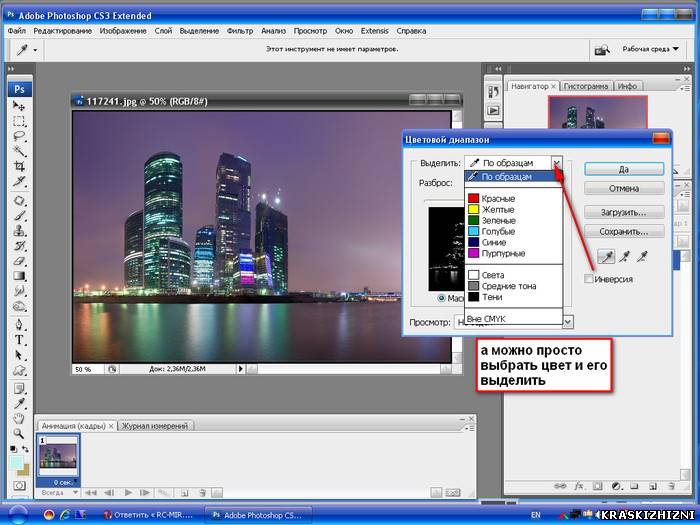Image resolution: width=700 pixels, height=525 pixels.
Task: Select the Clone Stamp tool
Action: pyautogui.click(x=19, y=231)
